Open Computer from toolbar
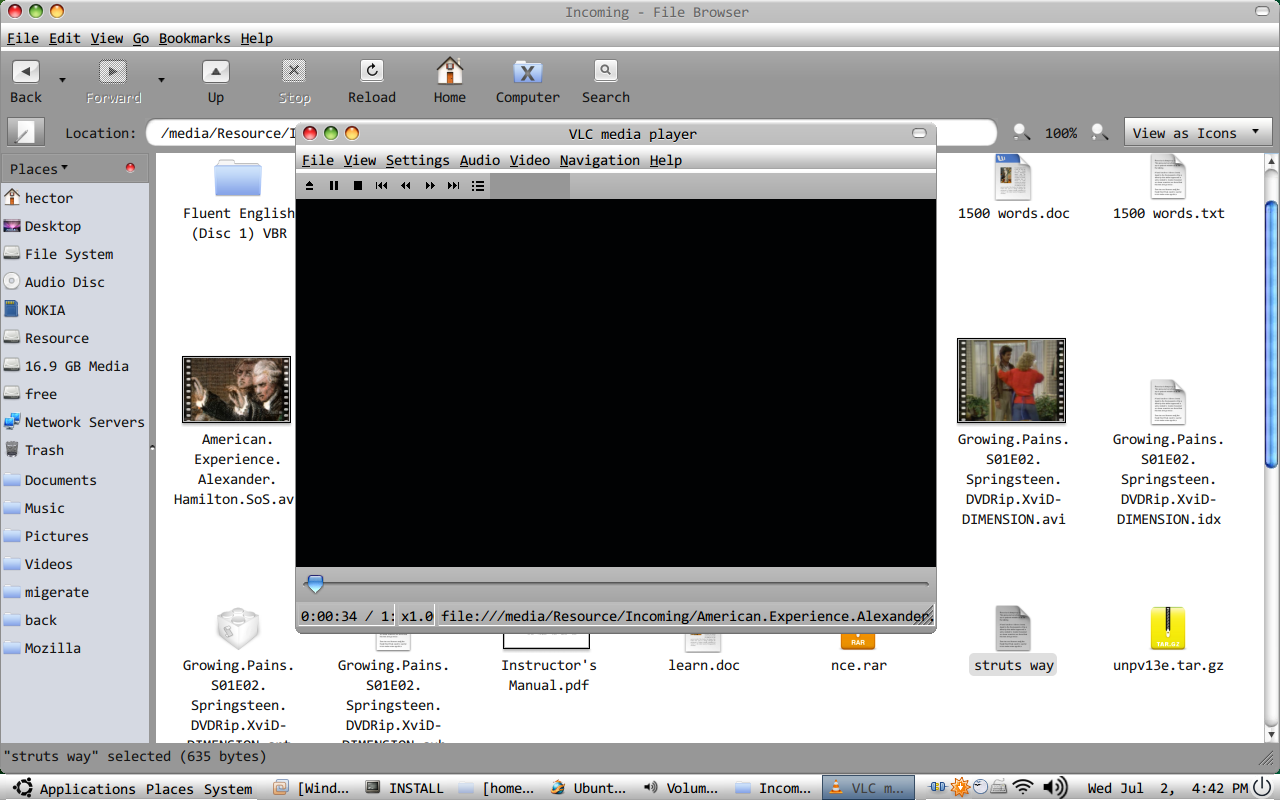Image resolution: width=1280 pixels, height=800 pixels. click(x=527, y=82)
